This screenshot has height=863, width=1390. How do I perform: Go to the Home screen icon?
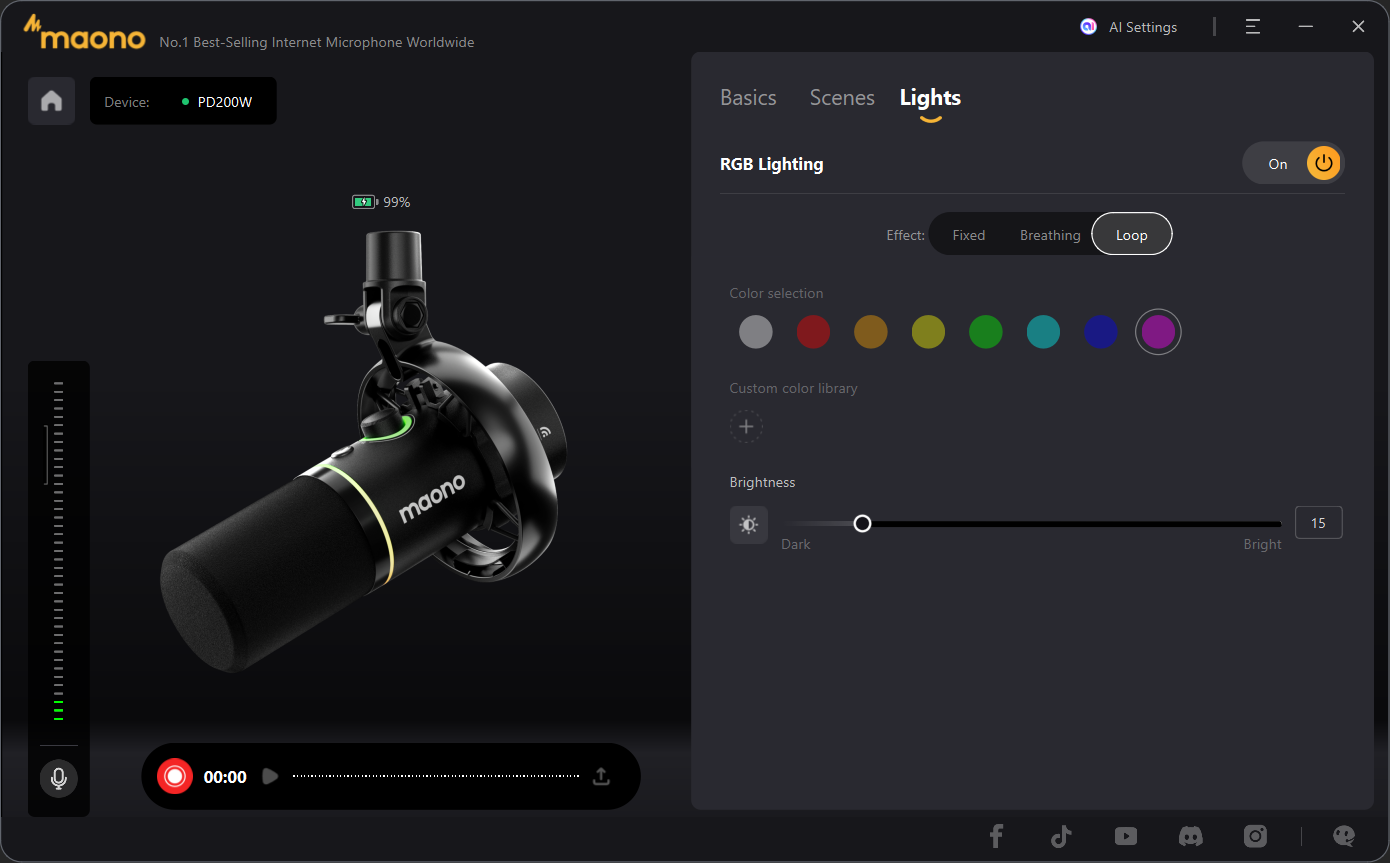pos(51,101)
